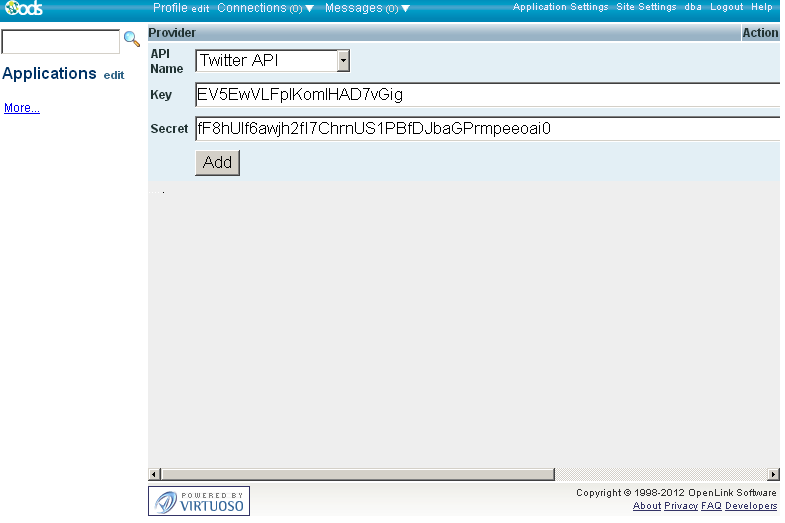Click the ODS logo icon
Image resolution: width=785 pixels, height=523 pixels.
pos(23,9)
